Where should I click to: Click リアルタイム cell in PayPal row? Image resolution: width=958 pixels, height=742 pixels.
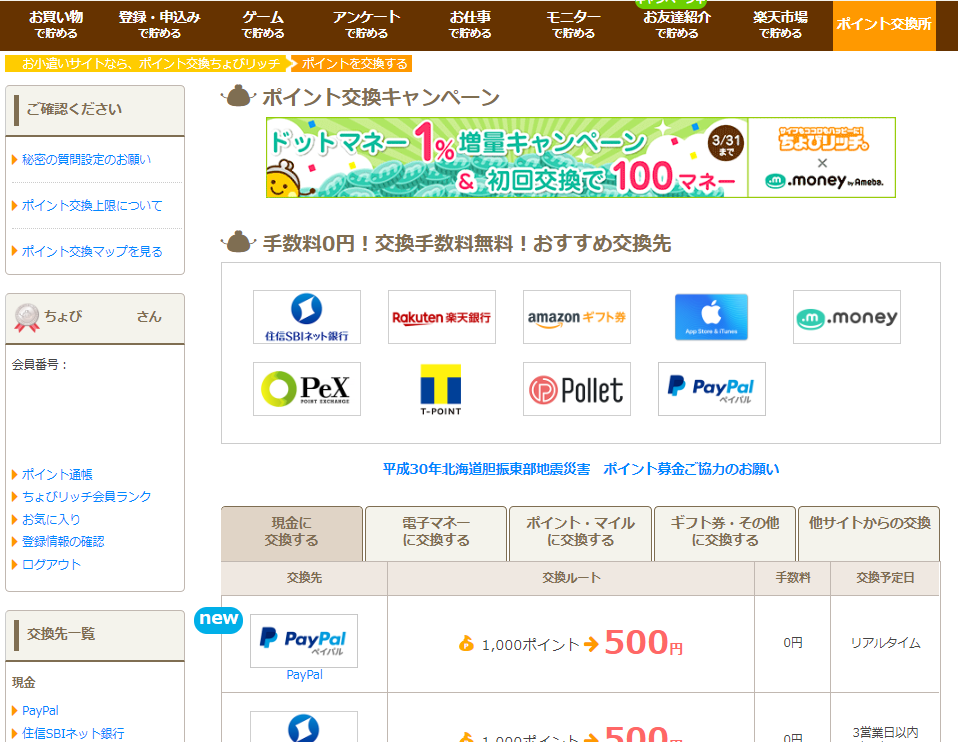pos(885,643)
